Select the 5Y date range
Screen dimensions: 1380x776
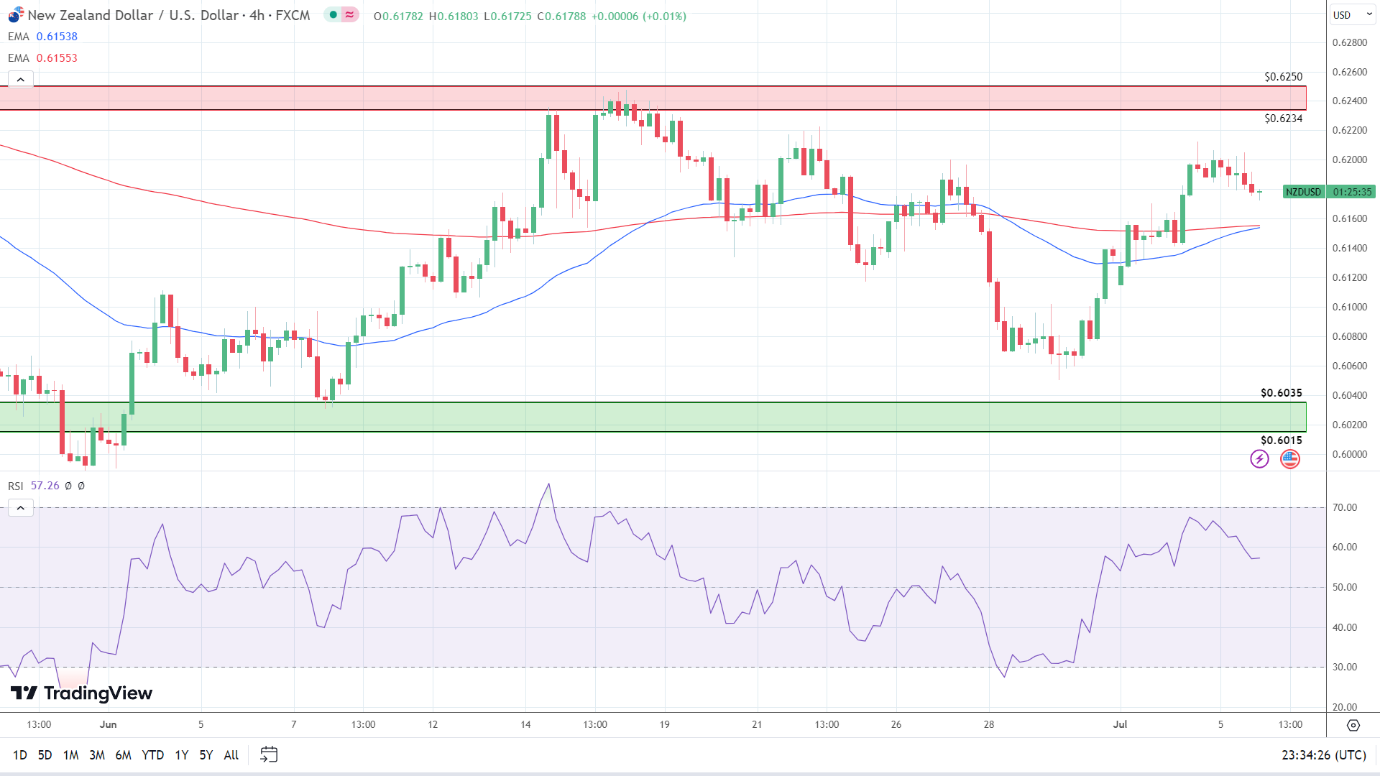coord(205,755)
